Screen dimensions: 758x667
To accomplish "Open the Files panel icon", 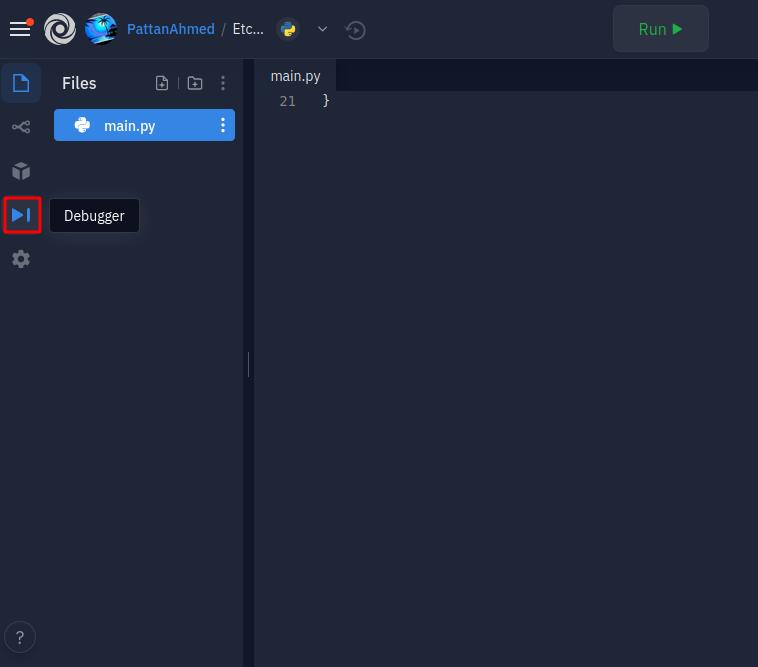I will (21, 83).
